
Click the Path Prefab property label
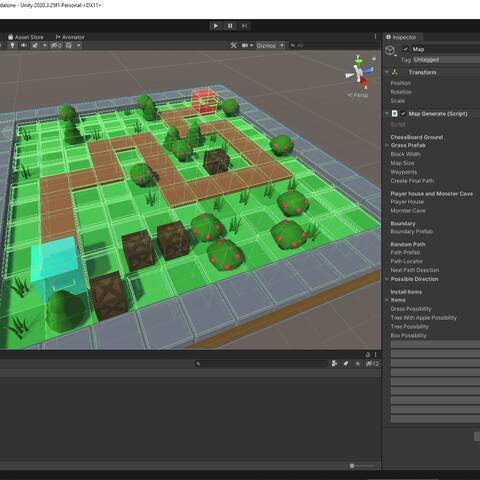click(x=405, y=252)
